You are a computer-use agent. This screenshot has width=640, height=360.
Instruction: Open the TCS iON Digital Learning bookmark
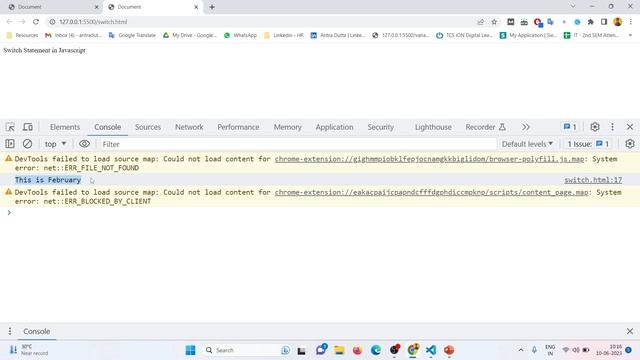pos(464,35)
